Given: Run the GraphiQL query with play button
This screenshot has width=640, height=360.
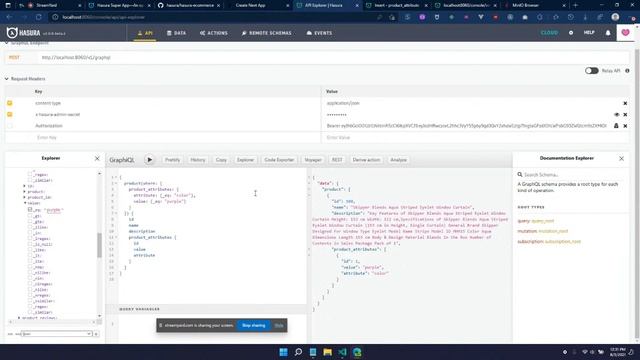Looking at the screenshot, I should 149,160.
